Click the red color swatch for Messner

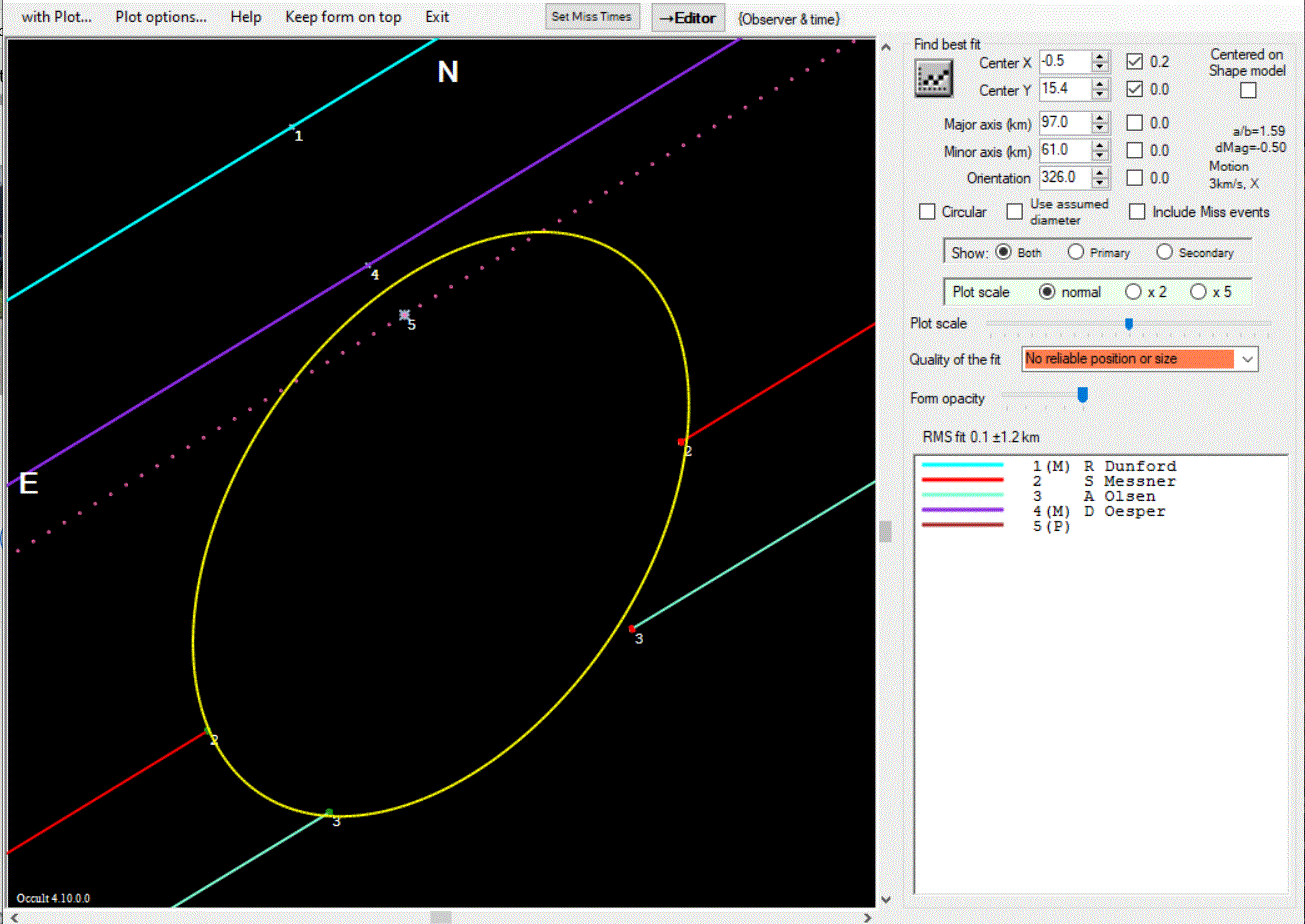click(x=962, y=481)
